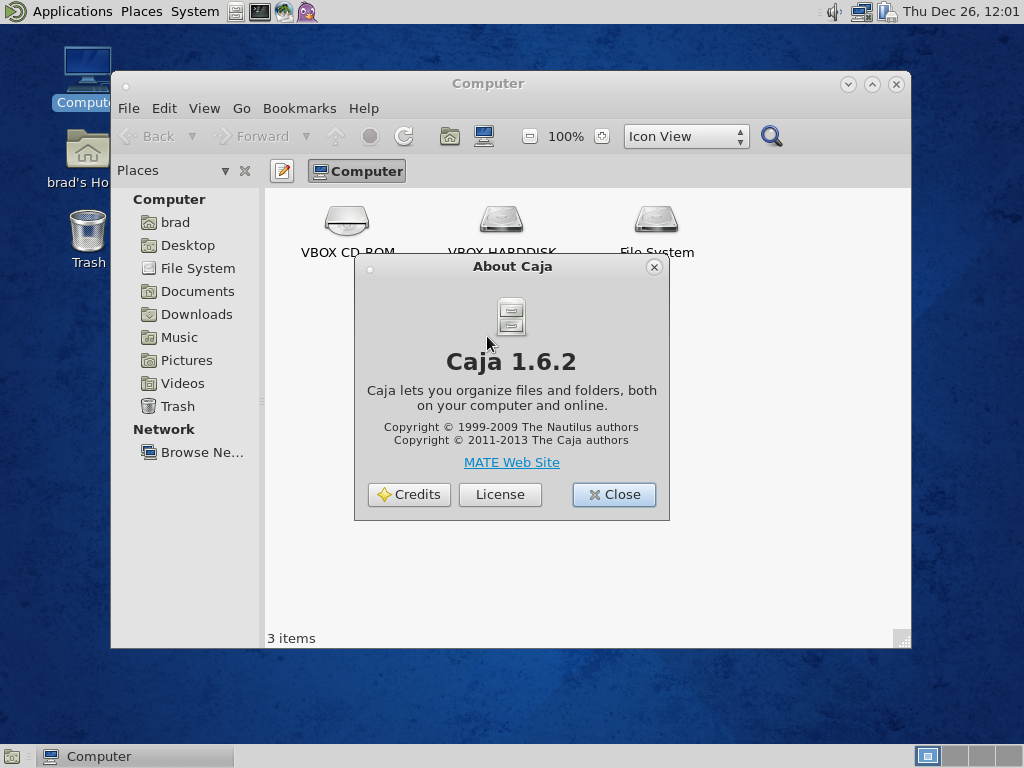
Task: Start a file search with magnifier icon
Action: [771, 136]
